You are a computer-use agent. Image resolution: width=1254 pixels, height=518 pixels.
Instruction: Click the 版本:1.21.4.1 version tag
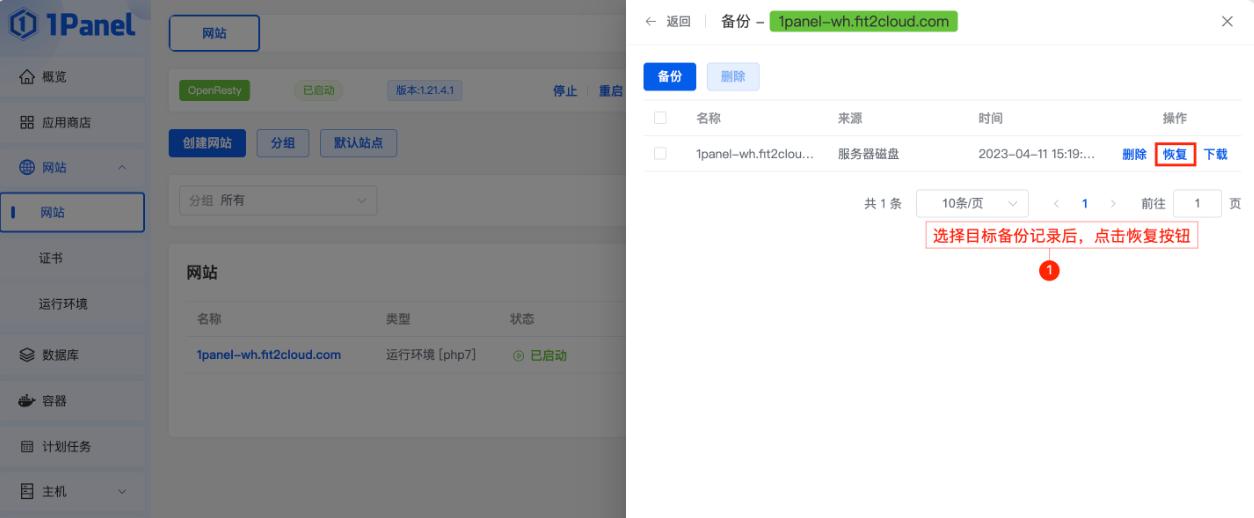424,91
